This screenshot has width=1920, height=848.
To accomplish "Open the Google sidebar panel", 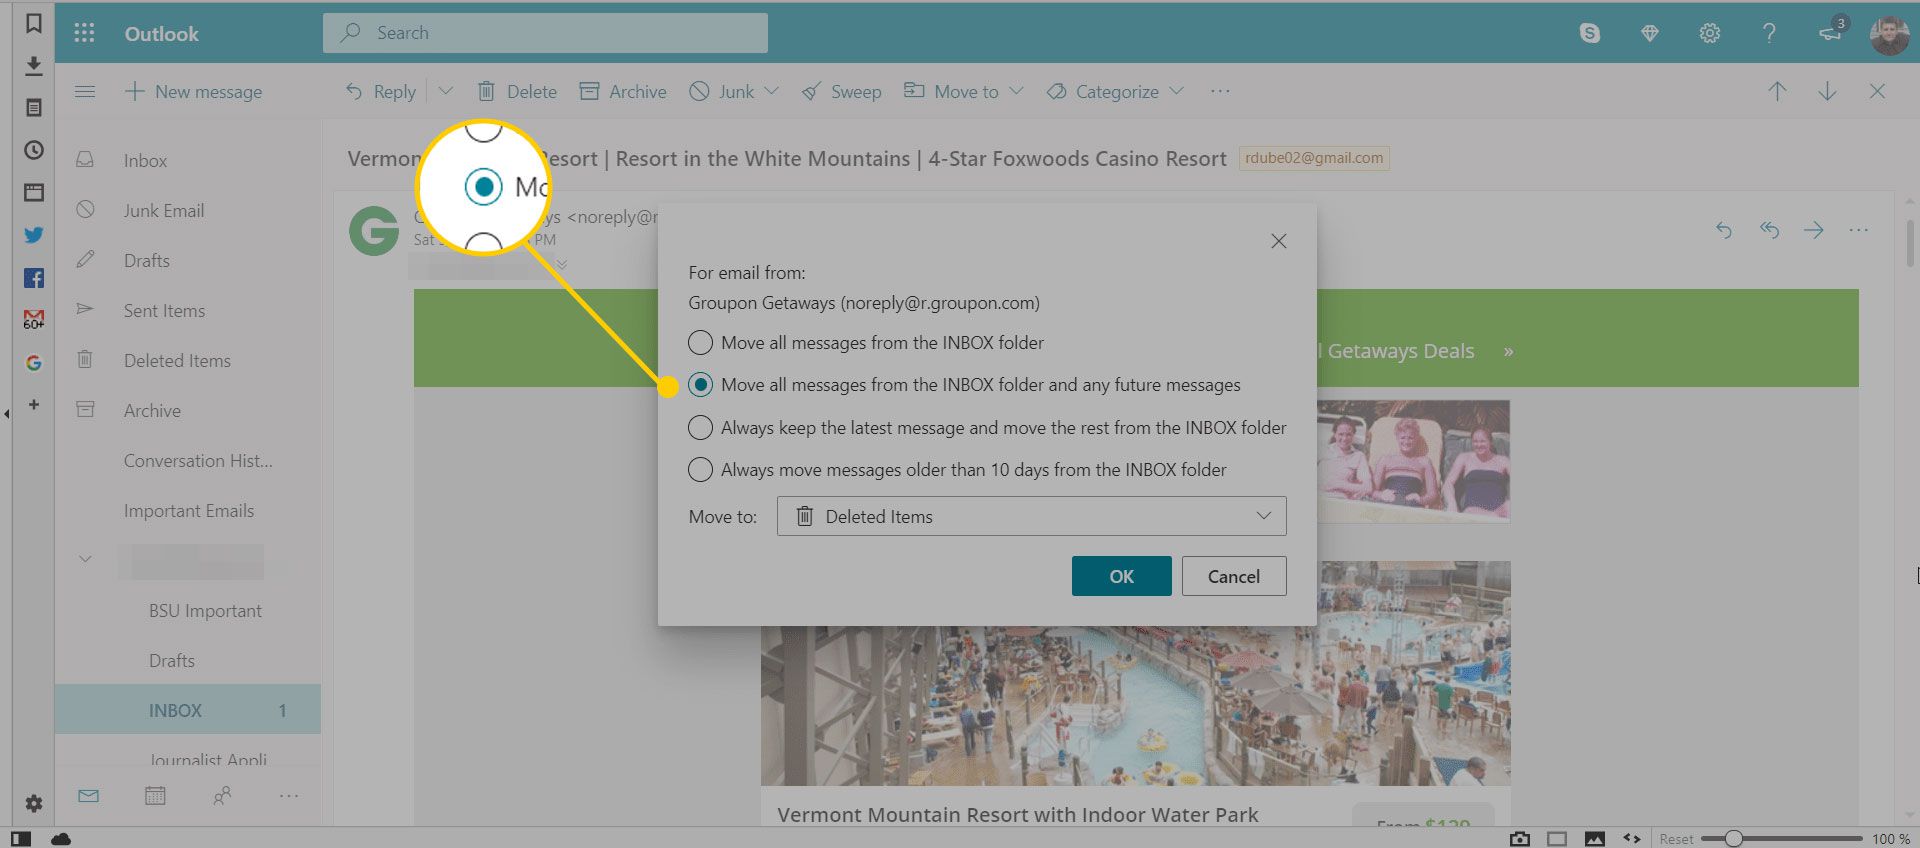I will coord(33,363).
